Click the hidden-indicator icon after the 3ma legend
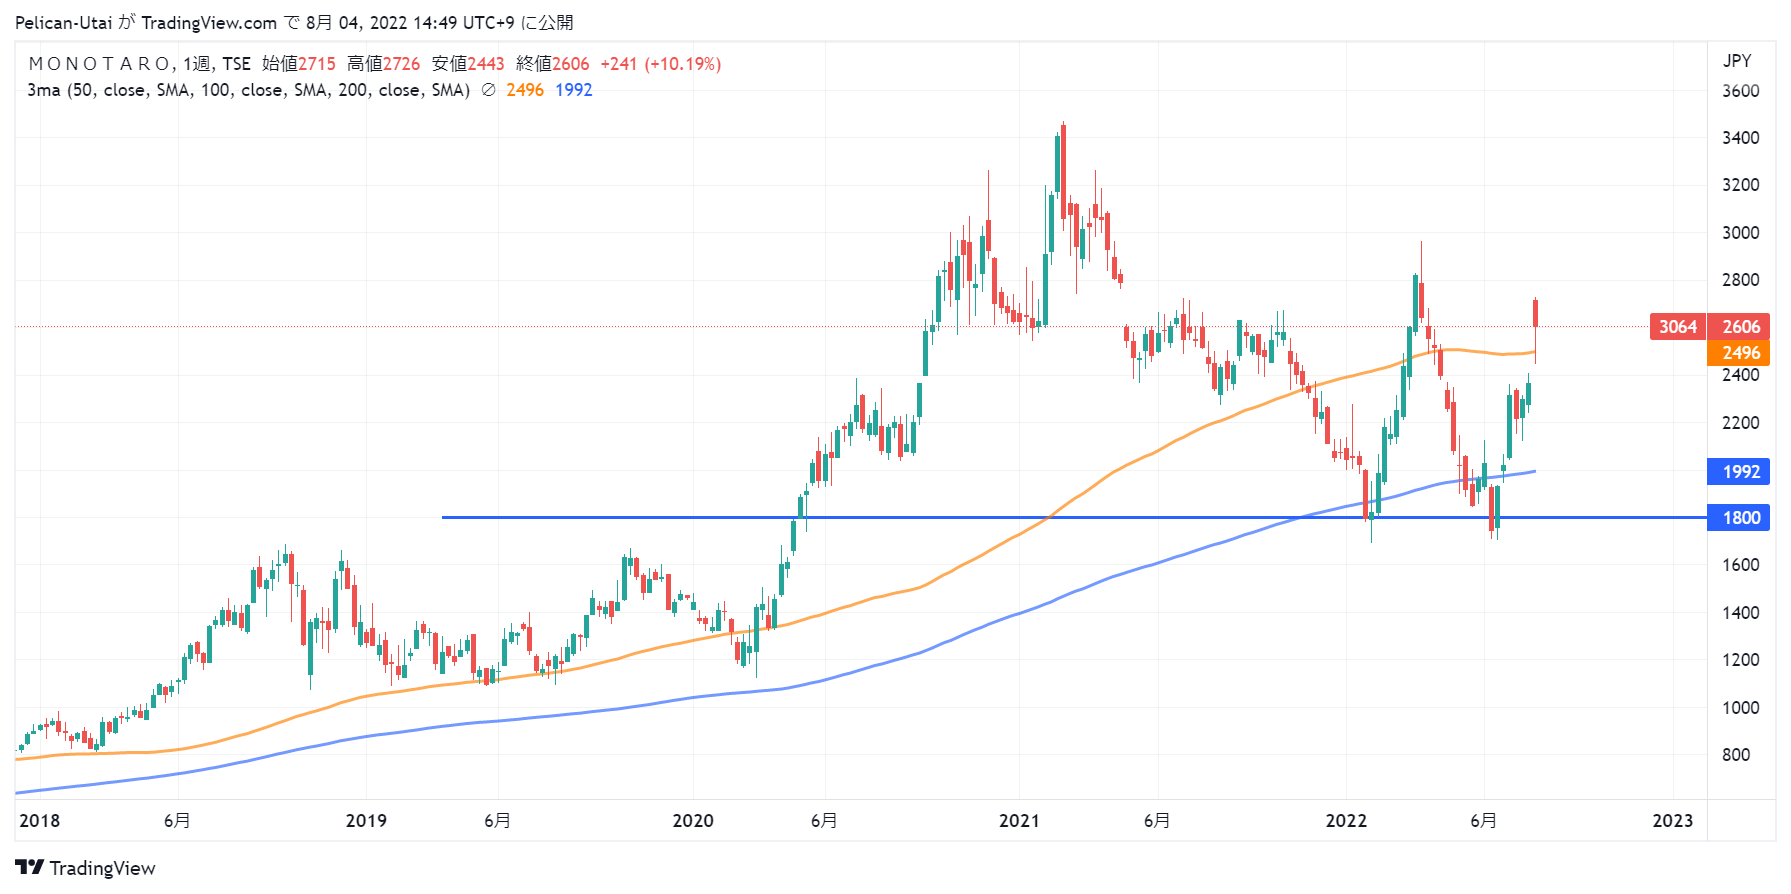Image resolution: width=1791 pixels, height=894 pixels. 488,90
